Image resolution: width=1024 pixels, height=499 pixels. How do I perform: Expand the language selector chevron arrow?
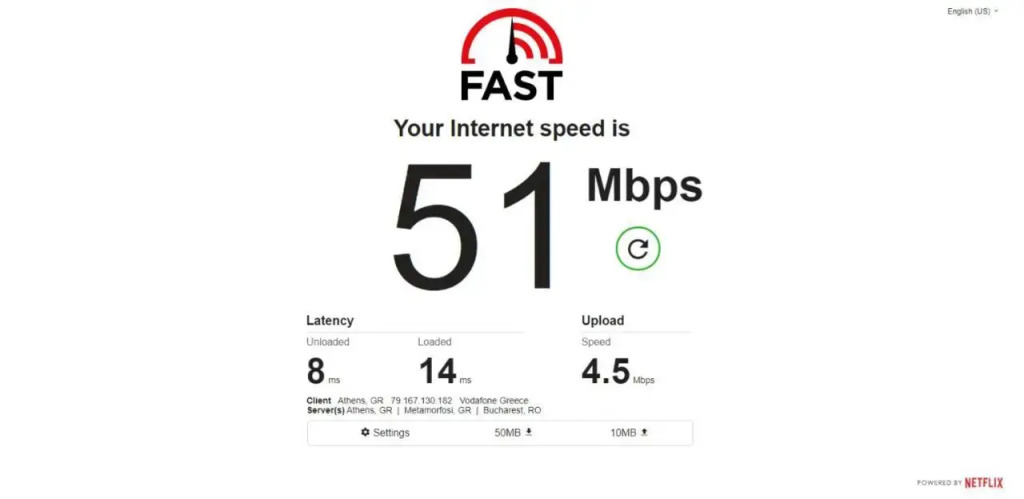pyautogui.click(x=996, y=11)
